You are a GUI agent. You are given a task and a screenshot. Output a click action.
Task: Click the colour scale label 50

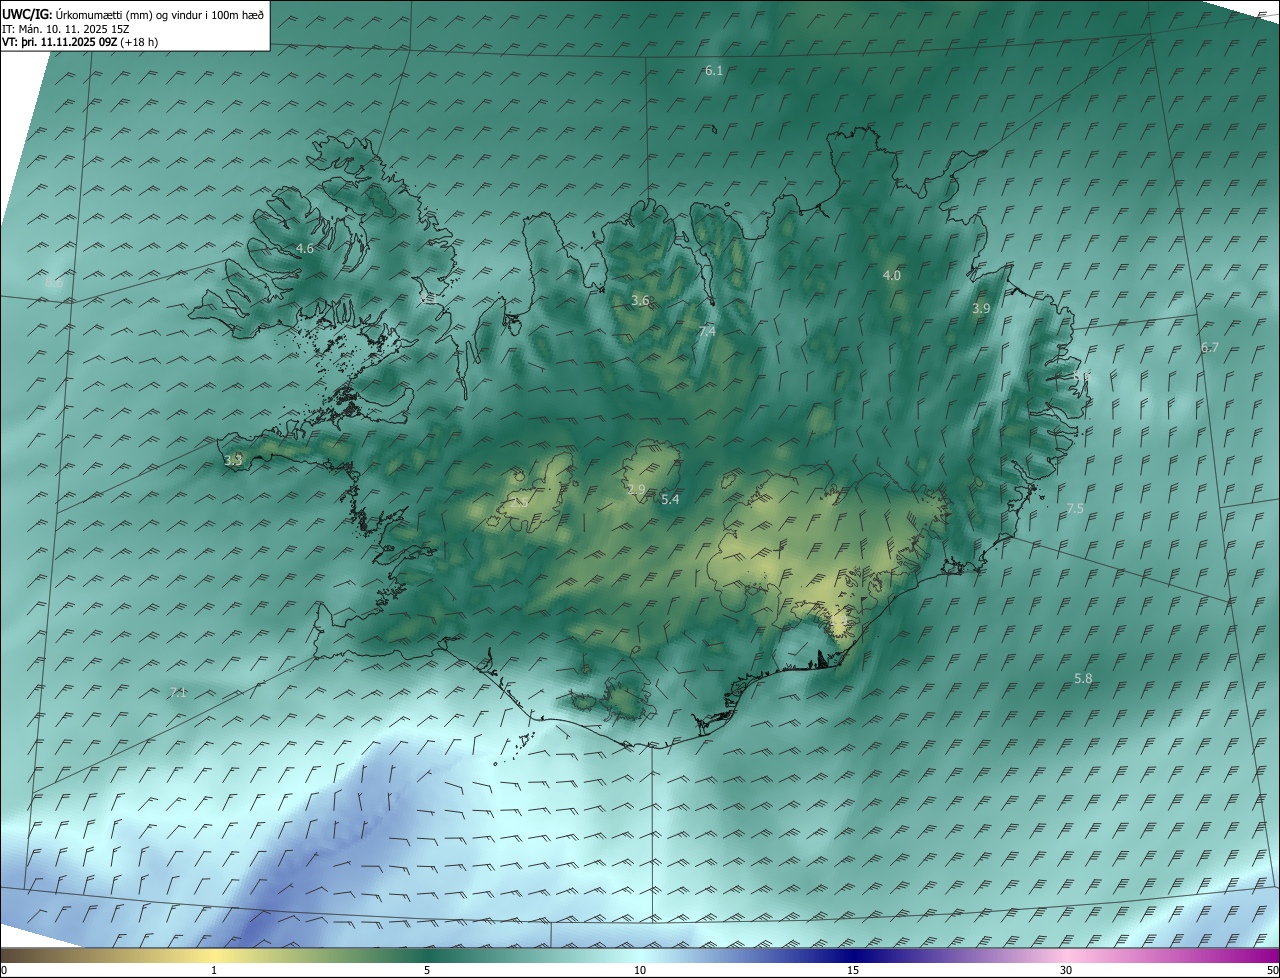pos(1272,970)
